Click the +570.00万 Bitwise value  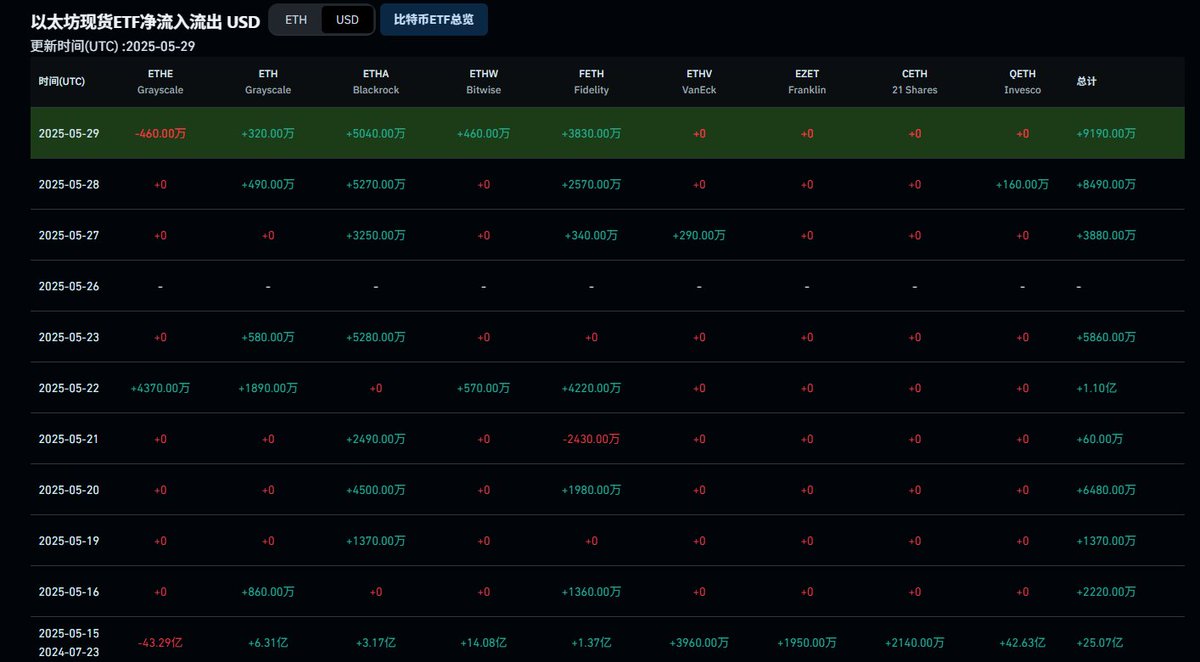483,388
